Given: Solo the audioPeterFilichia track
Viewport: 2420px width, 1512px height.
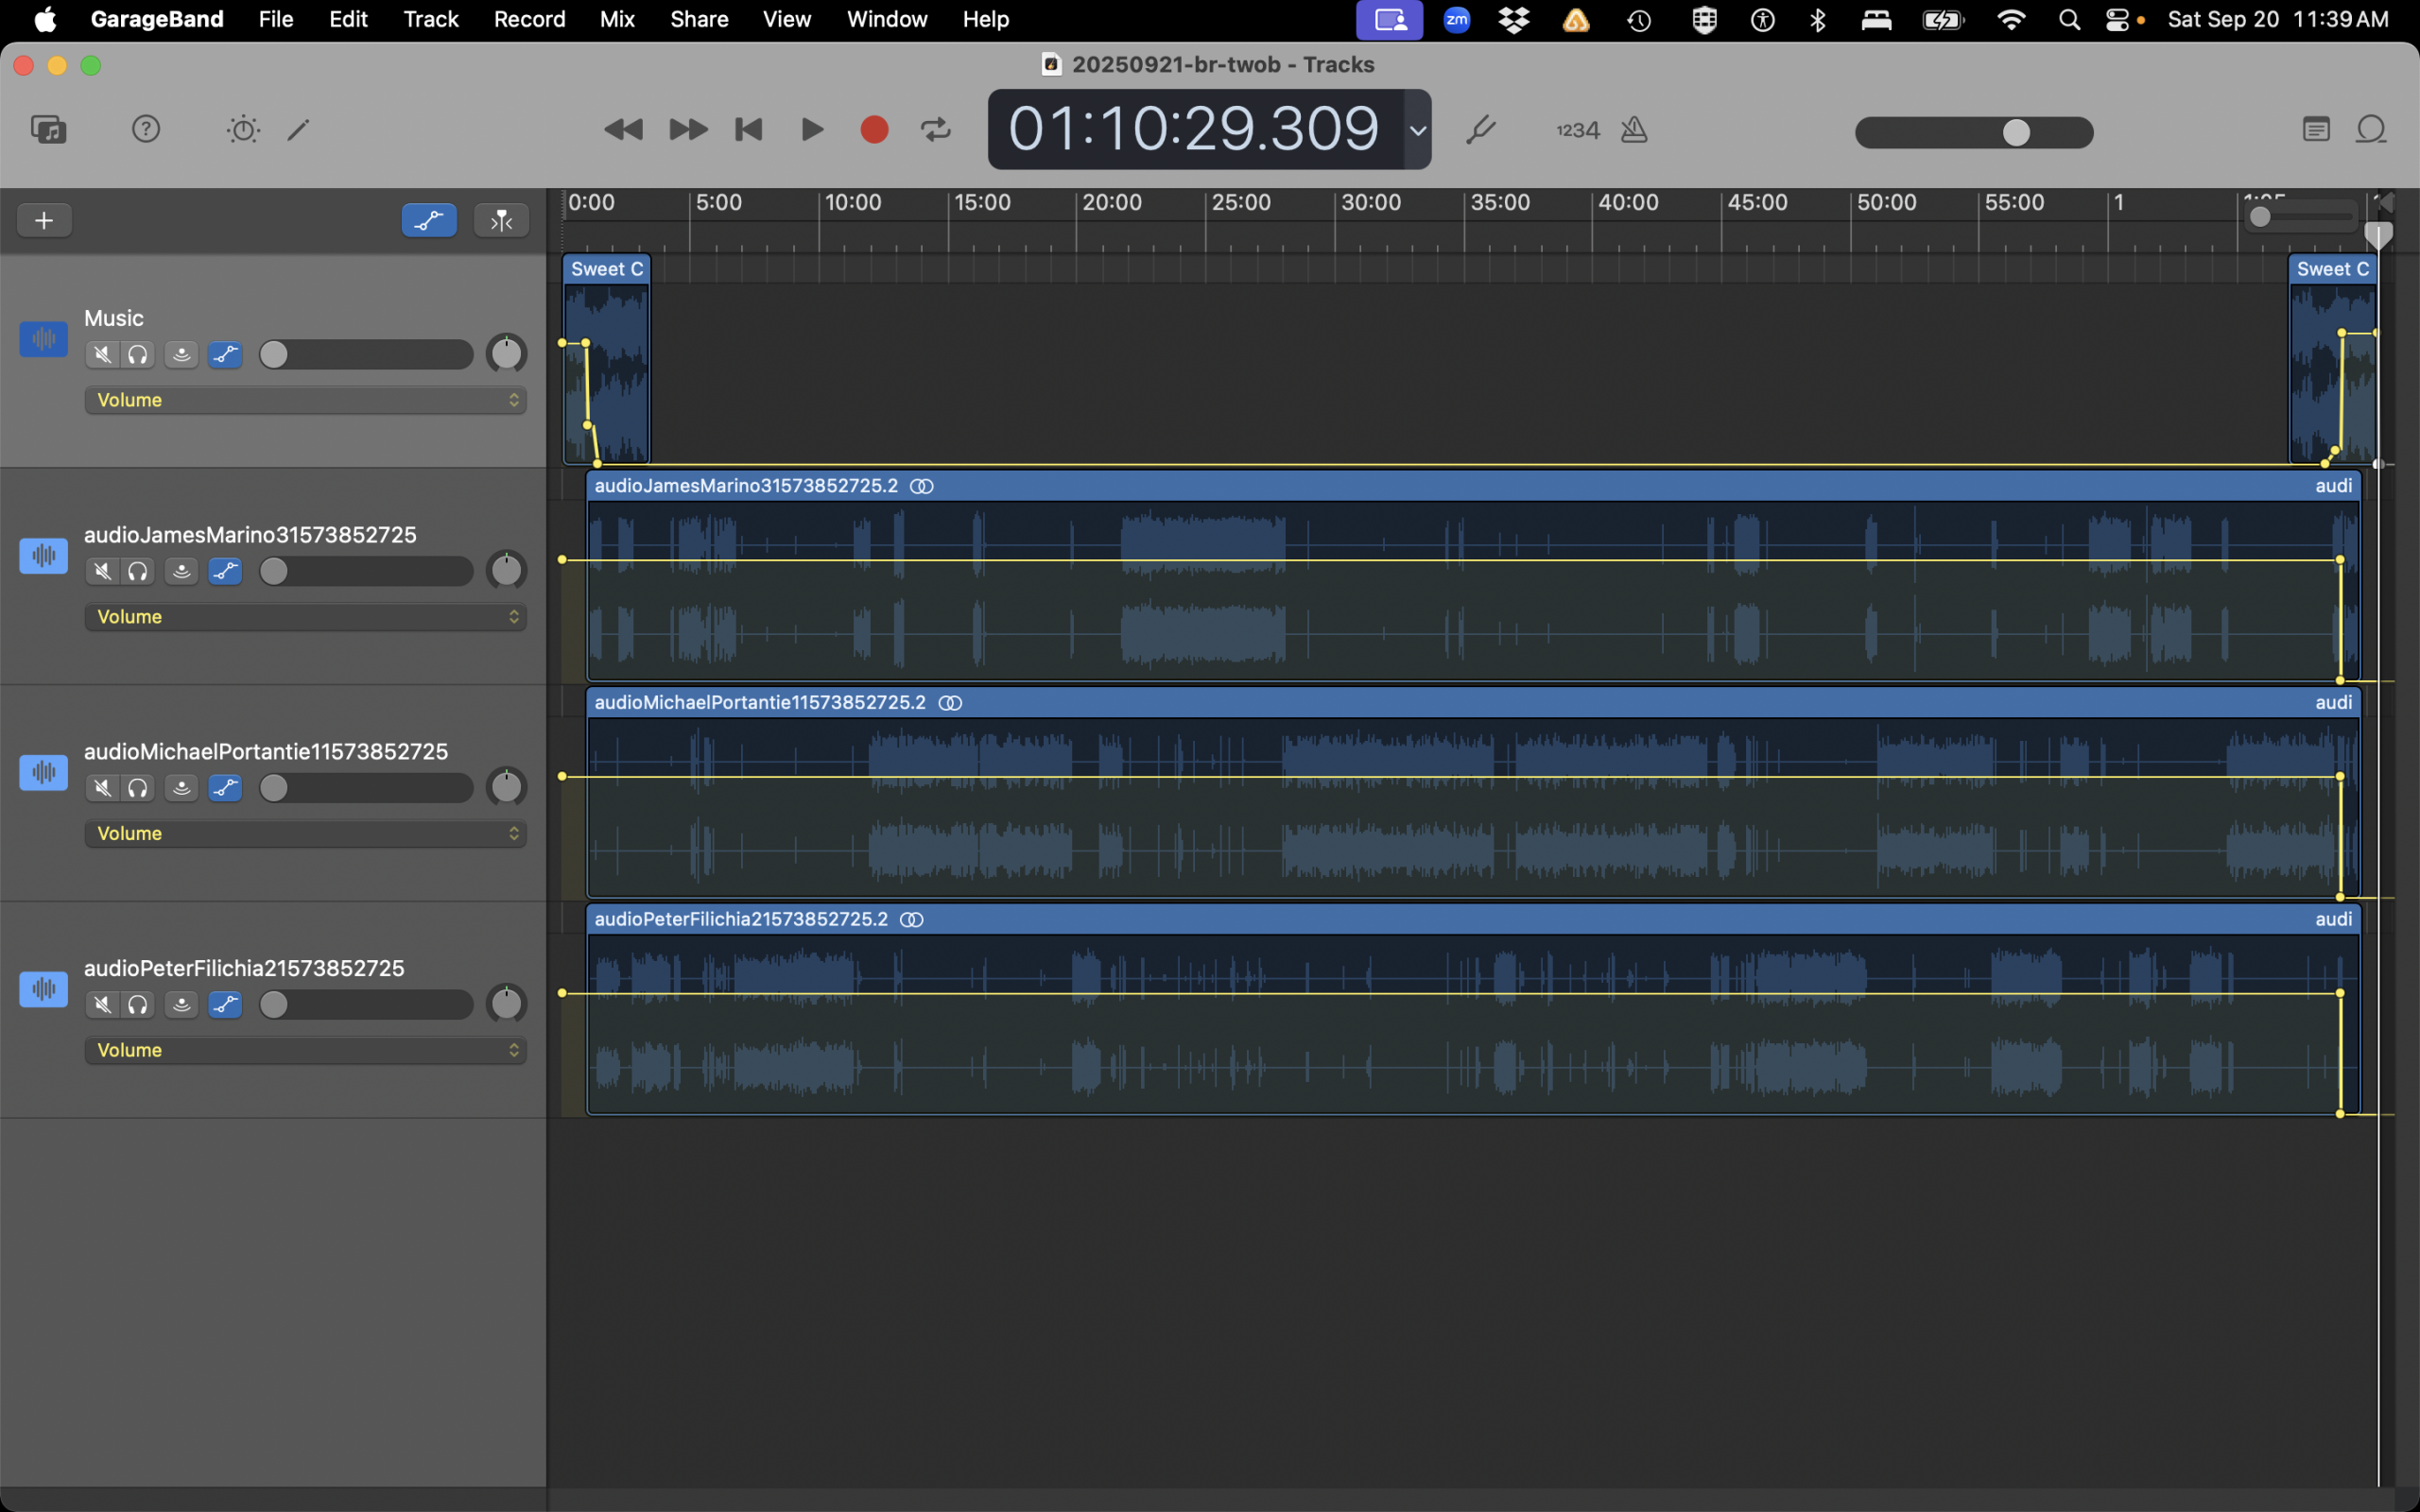Looking at the screenshot, I should point(138,1005).
